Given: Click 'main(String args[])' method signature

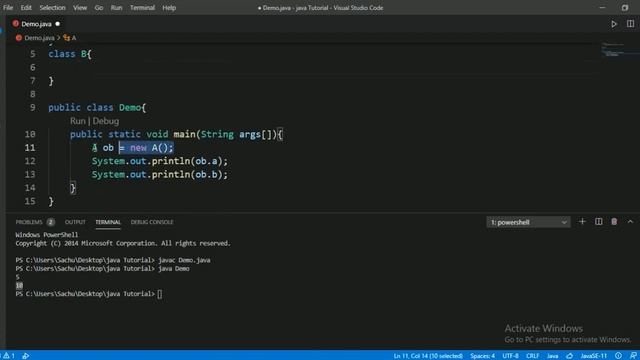Looking at the screenshot, I should pos(225,134).
